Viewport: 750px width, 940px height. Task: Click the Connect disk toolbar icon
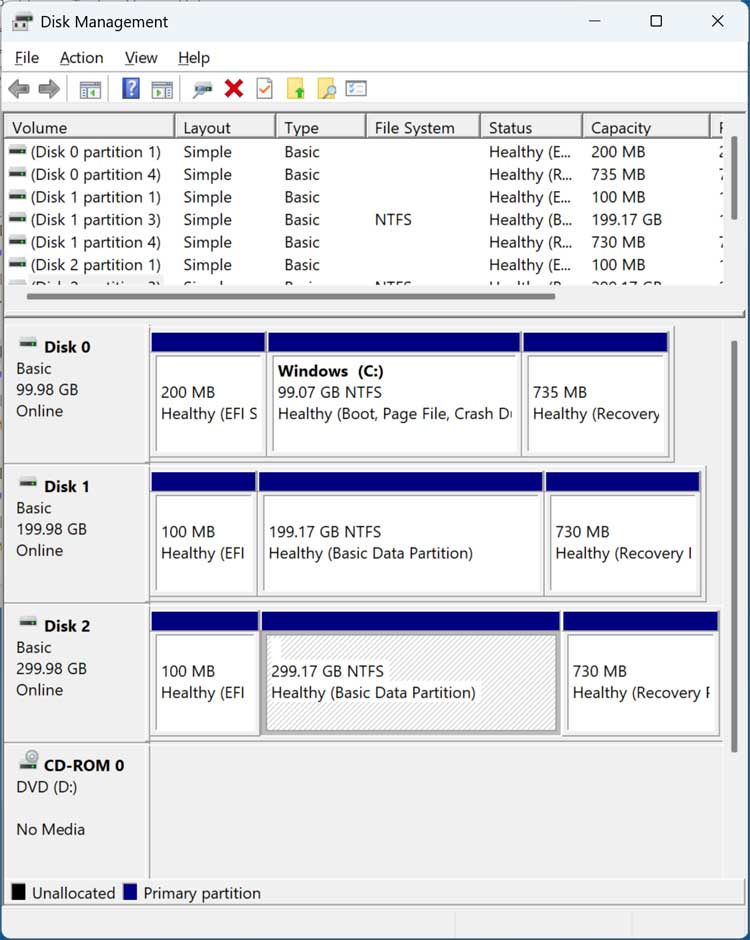click(x=203, y=89)
